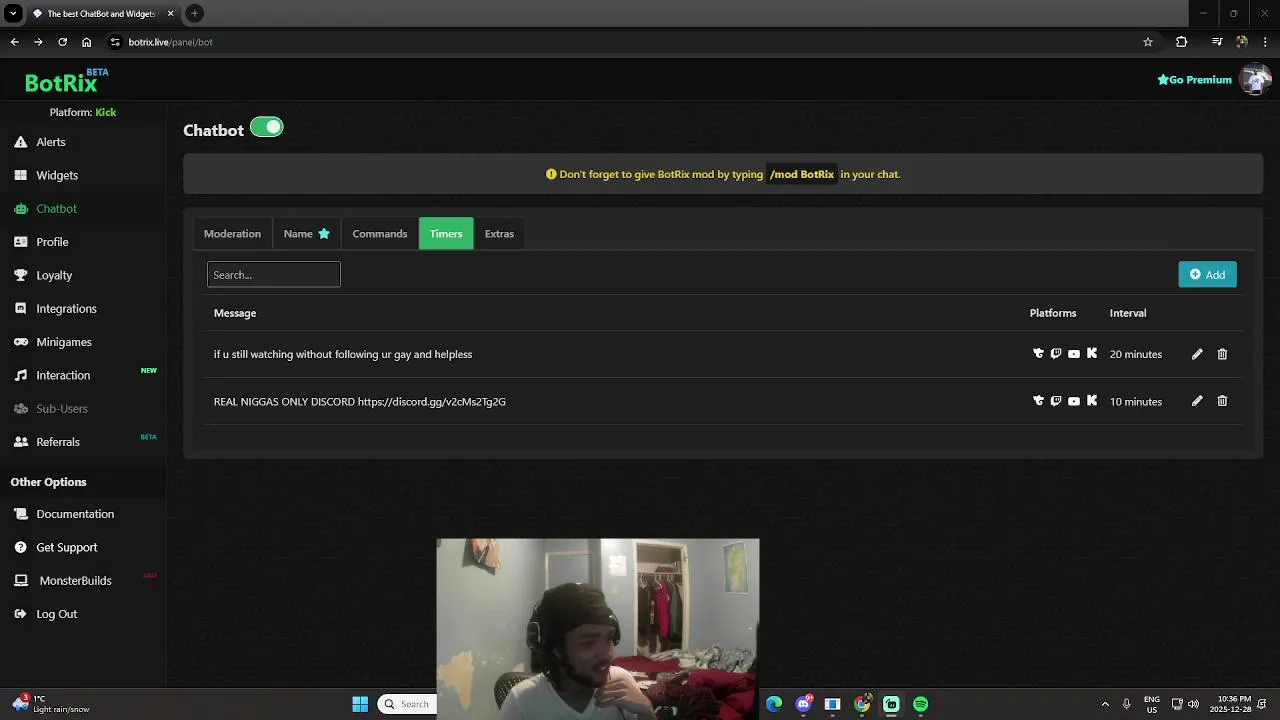Click the Kick icon on the 20 minutes timer
1280x720 pixels.
point(1092,354)
